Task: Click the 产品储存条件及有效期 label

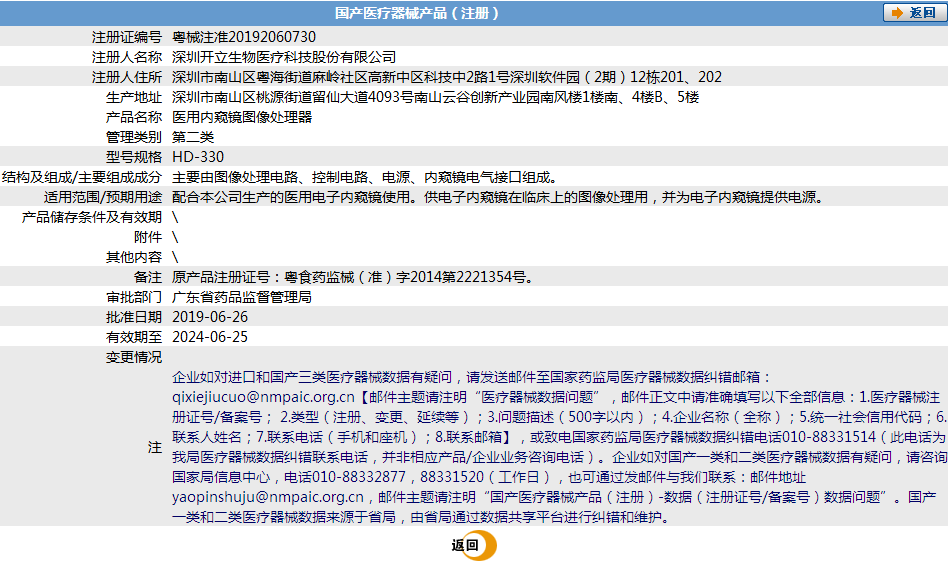Action: [x=91, y=217]
